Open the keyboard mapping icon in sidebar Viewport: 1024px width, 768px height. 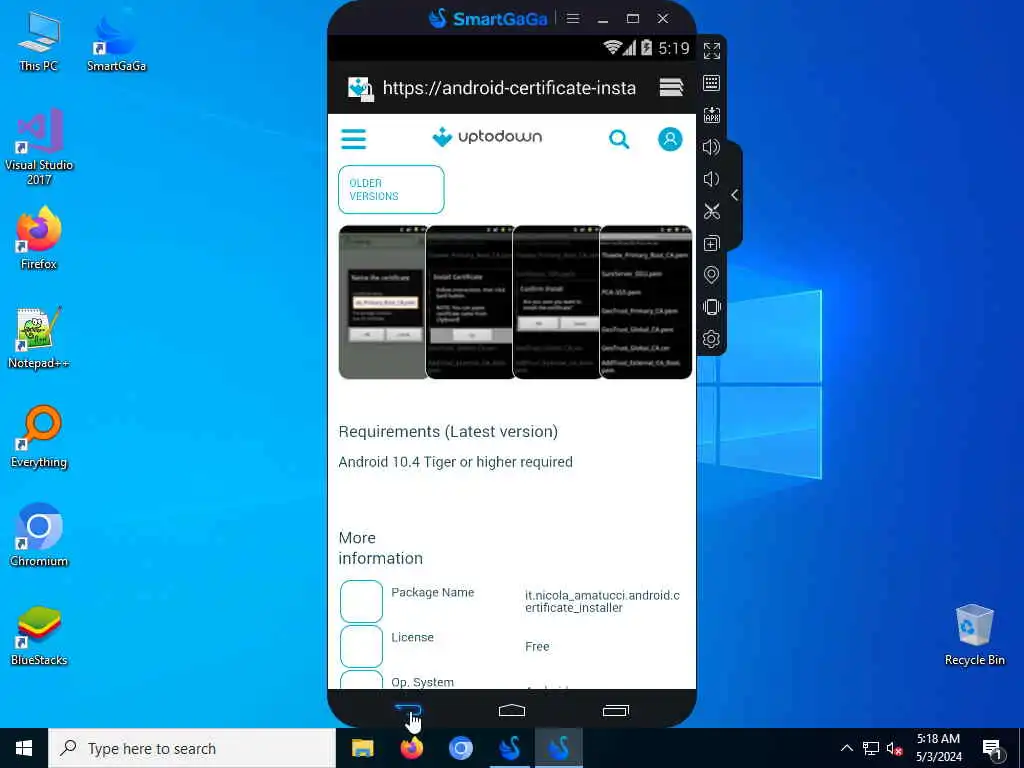(712, 83)
